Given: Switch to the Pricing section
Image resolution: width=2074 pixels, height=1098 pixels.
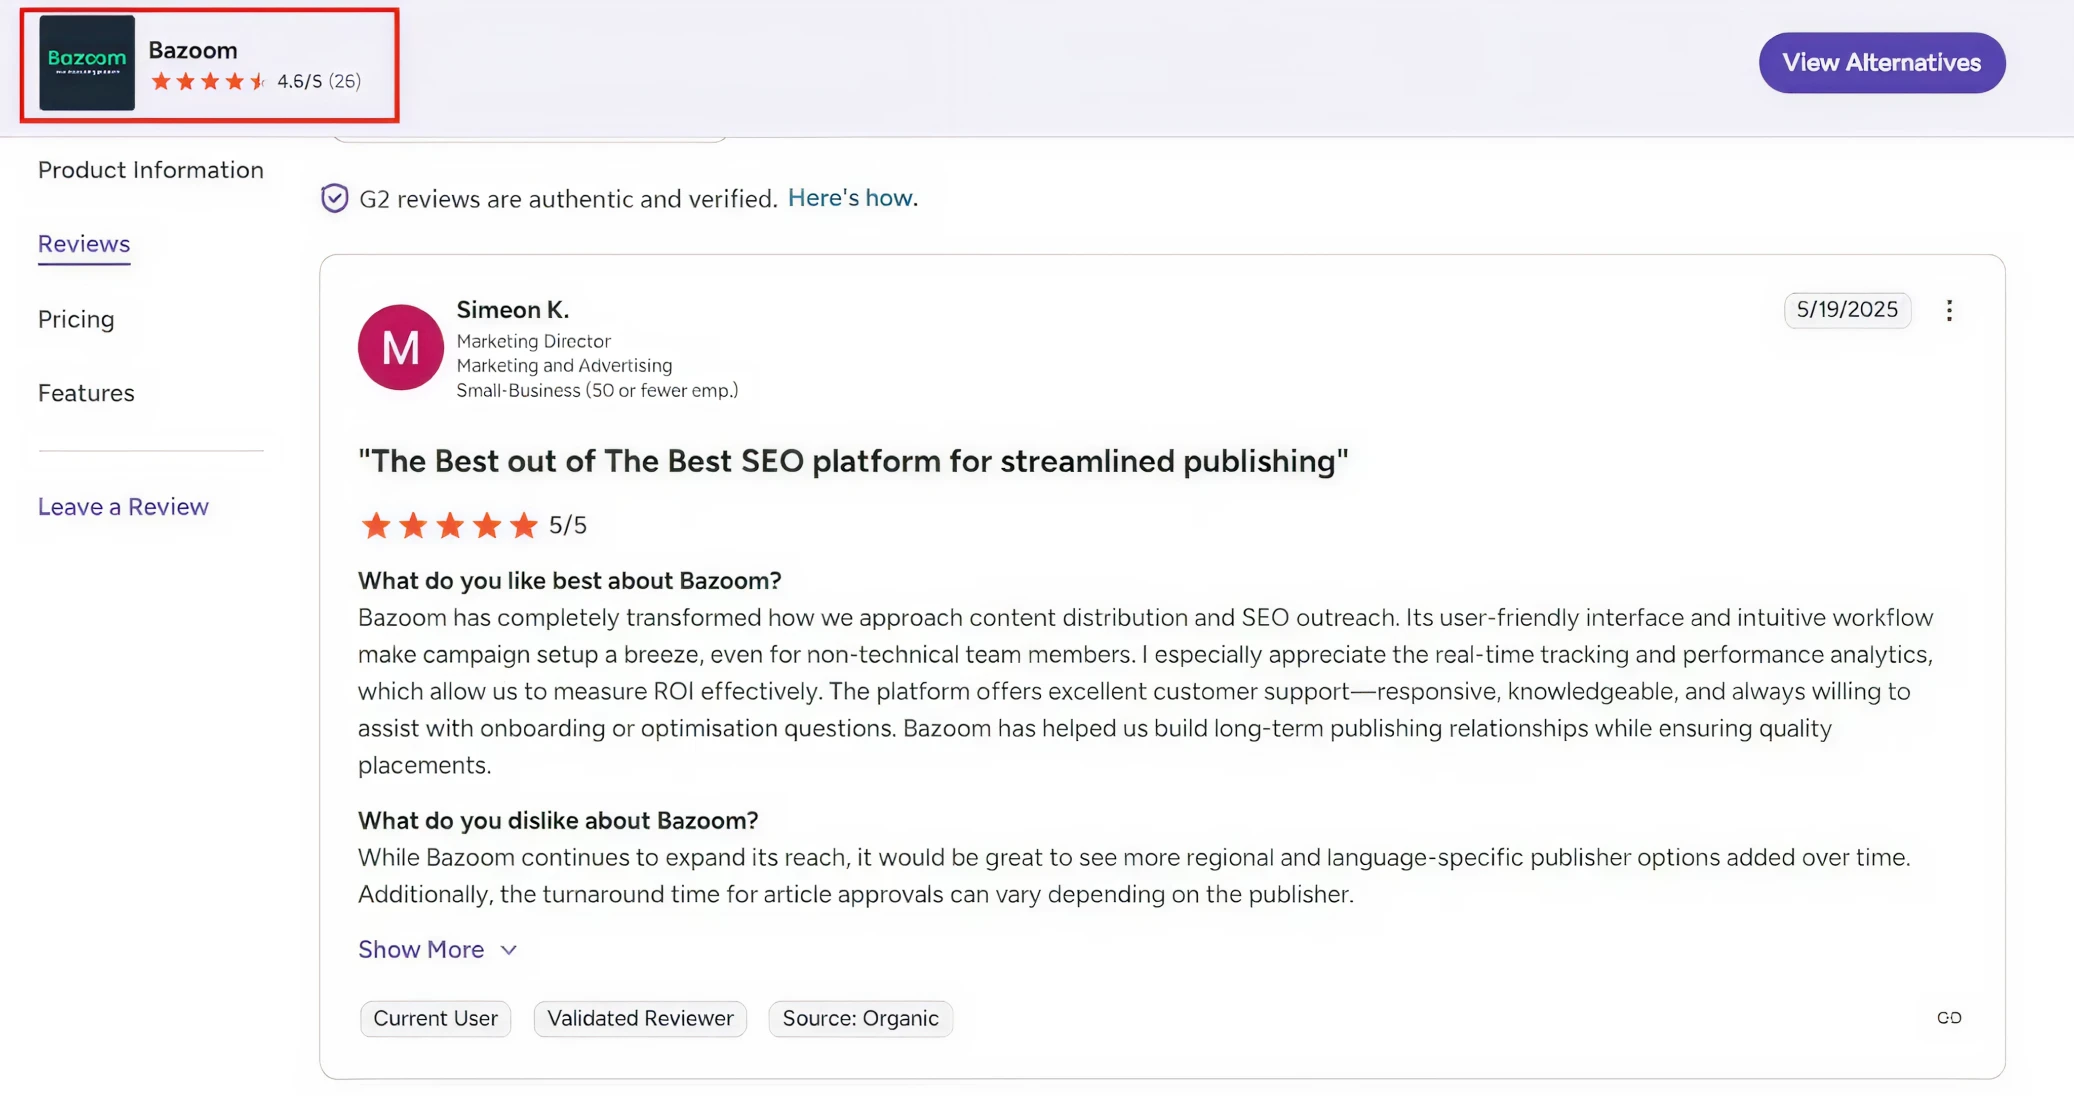Looking at the screenshot, I should (x=76, y=319).
